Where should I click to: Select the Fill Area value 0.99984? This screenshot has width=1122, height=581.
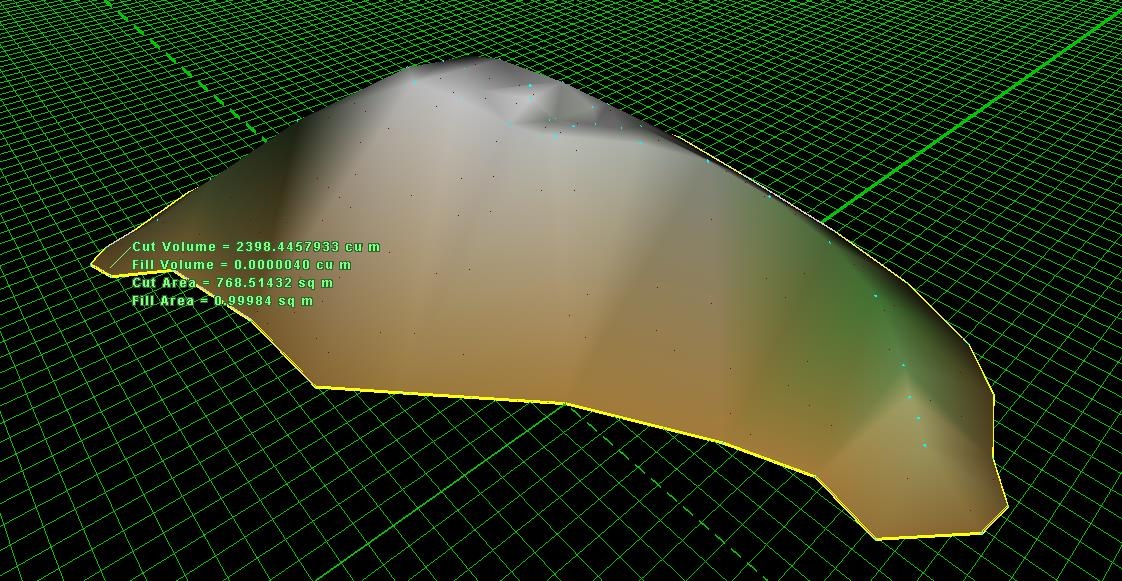point(243,301)
